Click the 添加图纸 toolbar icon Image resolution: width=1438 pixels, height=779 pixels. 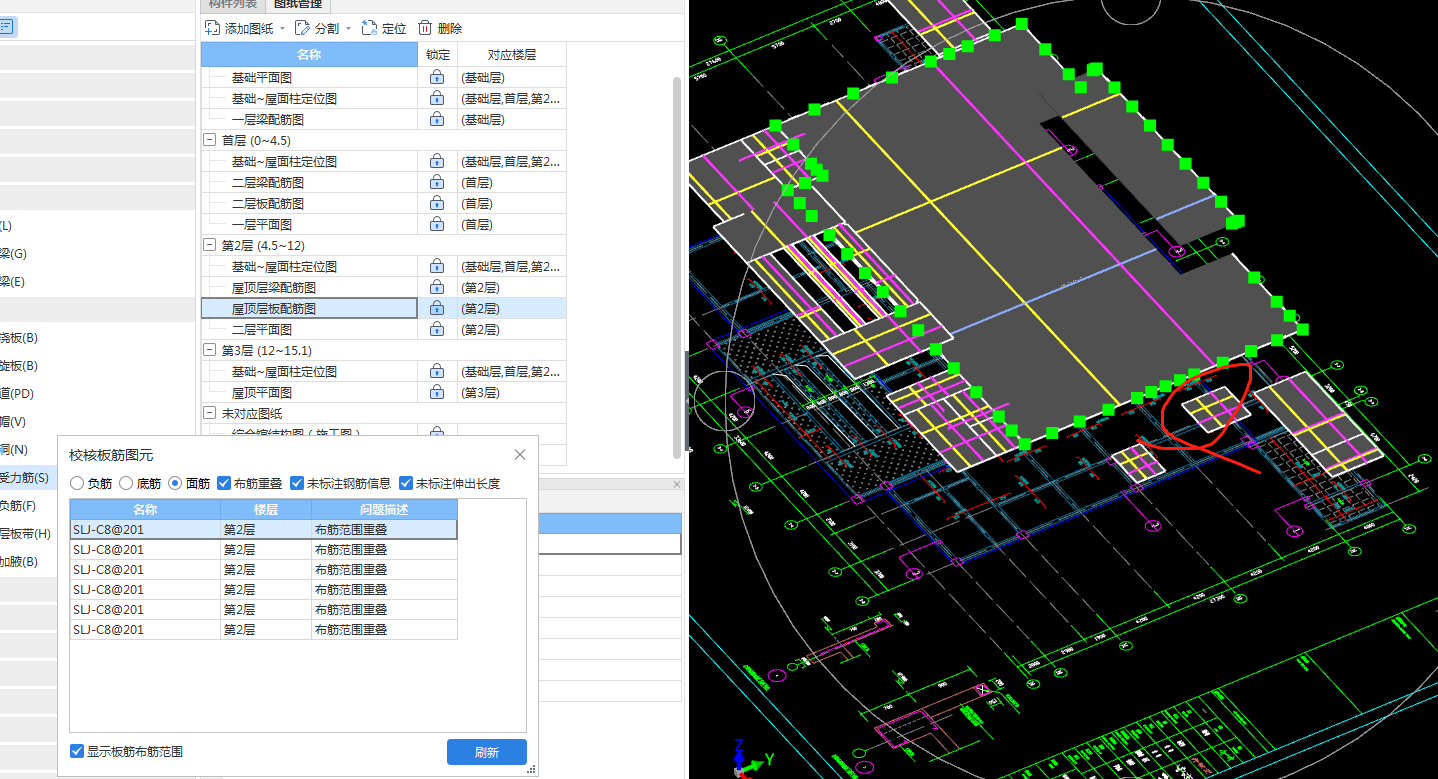(x=213, y=28)
